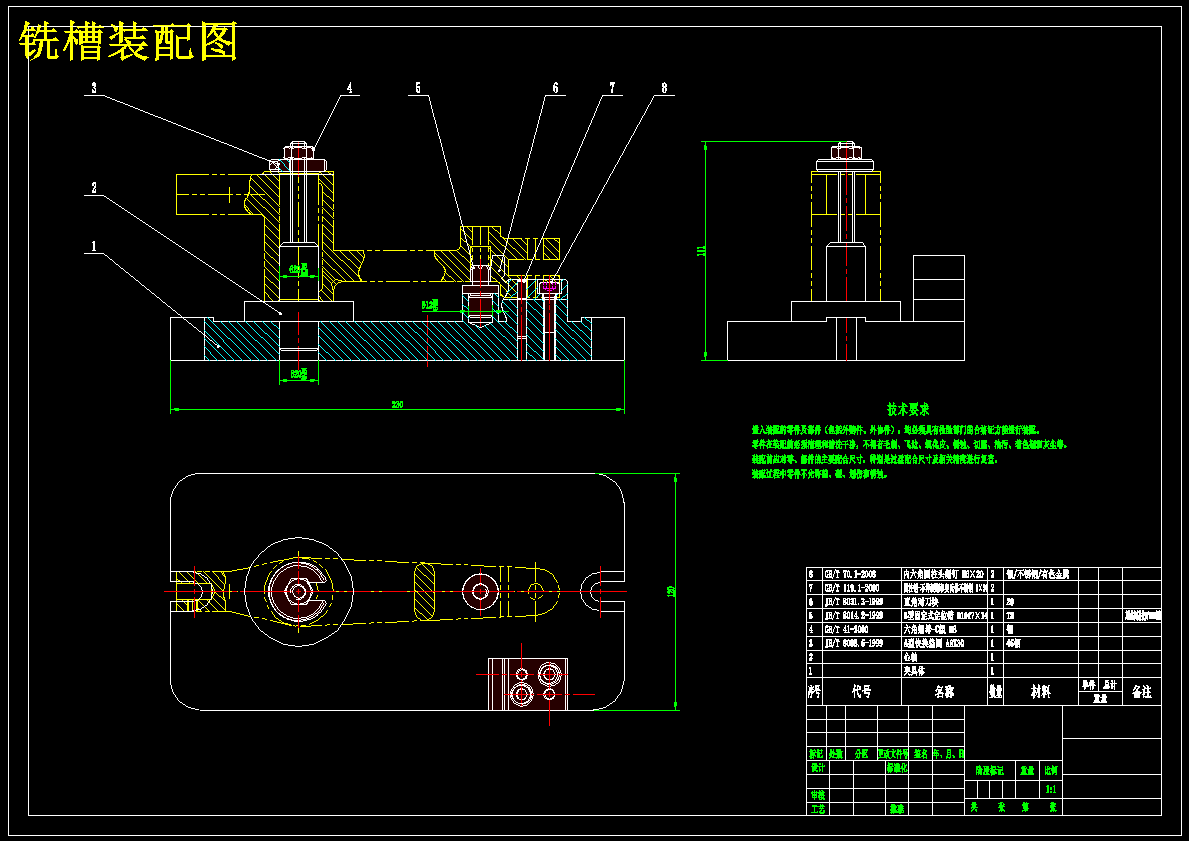The width and height of the screenshot is (1189, 841).
Task: Click the 序号 column header in parts list
Action: 814,692
